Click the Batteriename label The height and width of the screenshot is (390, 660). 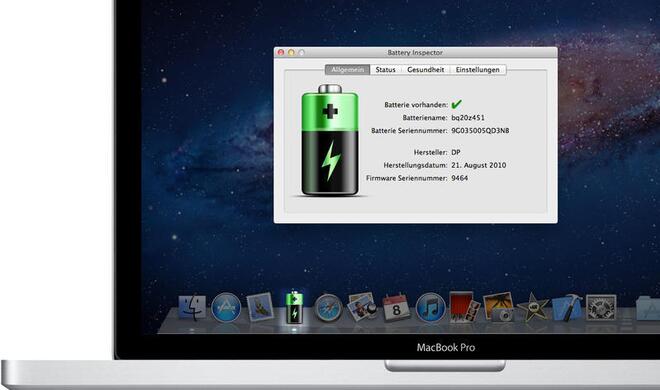425,118
